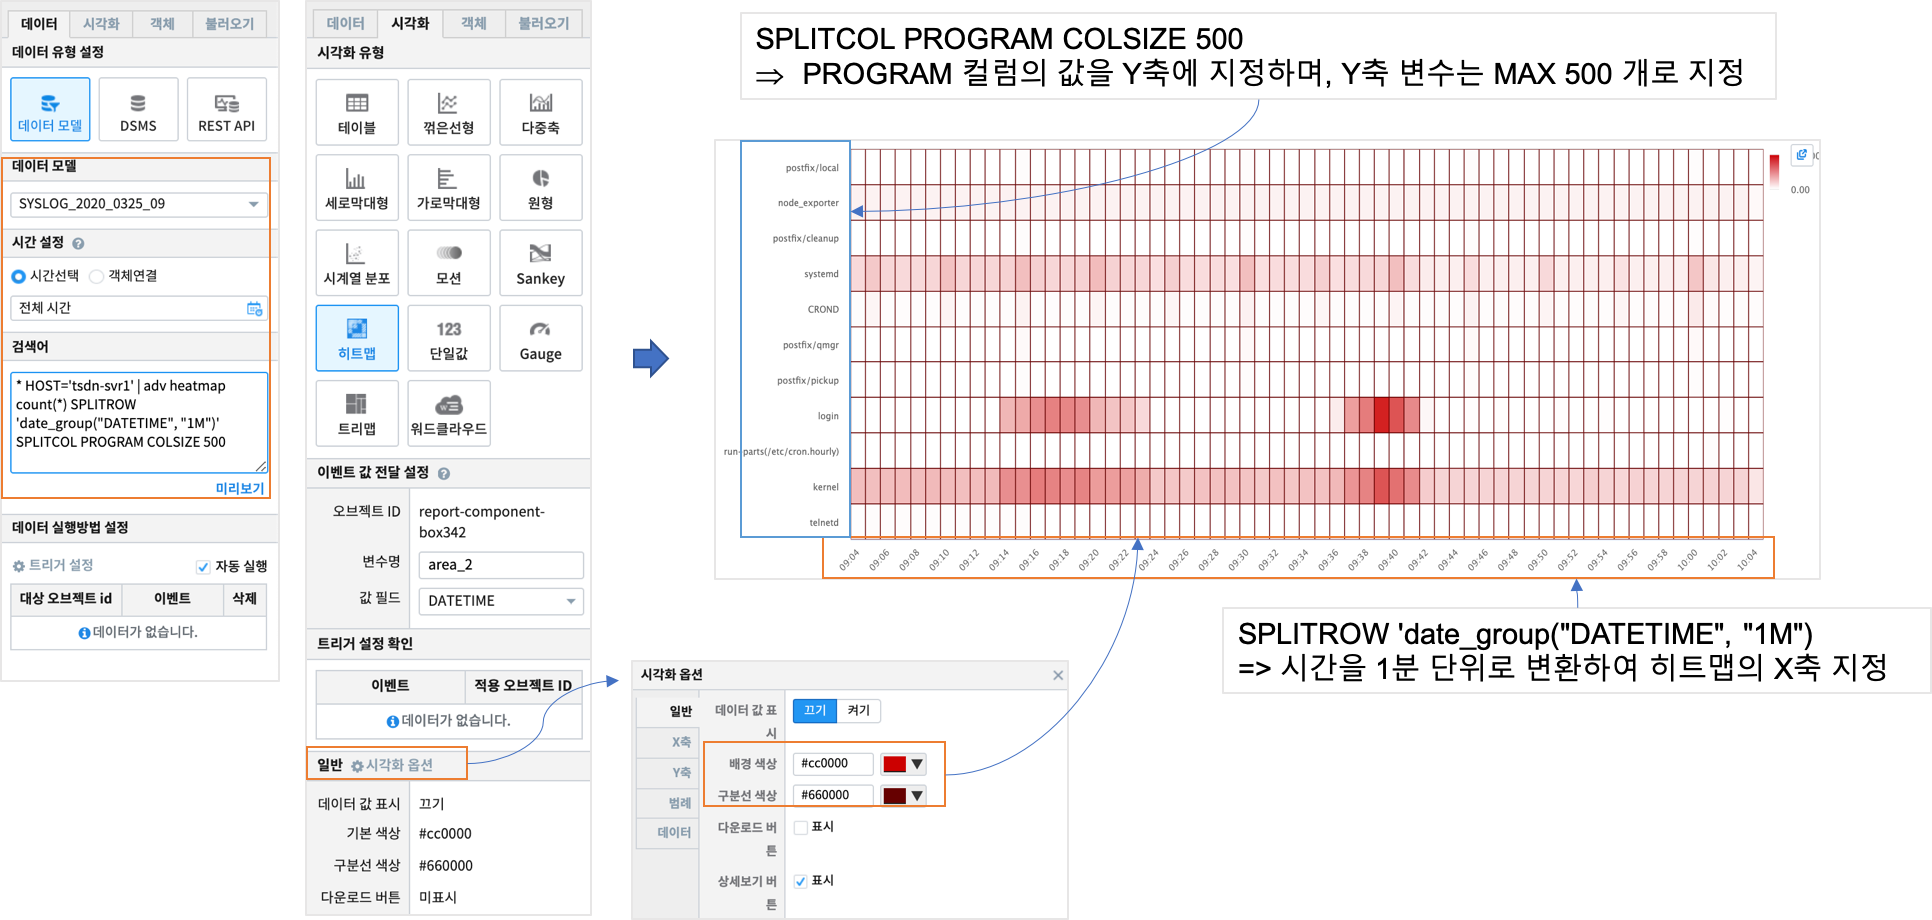Select the 객체연결 radio button
Viewport: 1932px width, 920px height.
tap(97, 276)
